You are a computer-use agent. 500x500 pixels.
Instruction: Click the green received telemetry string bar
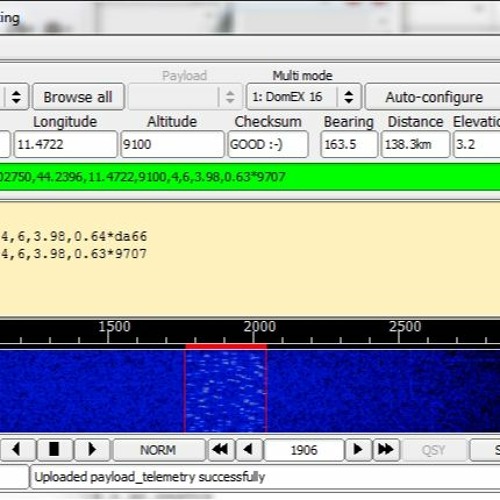pos(250,177)
